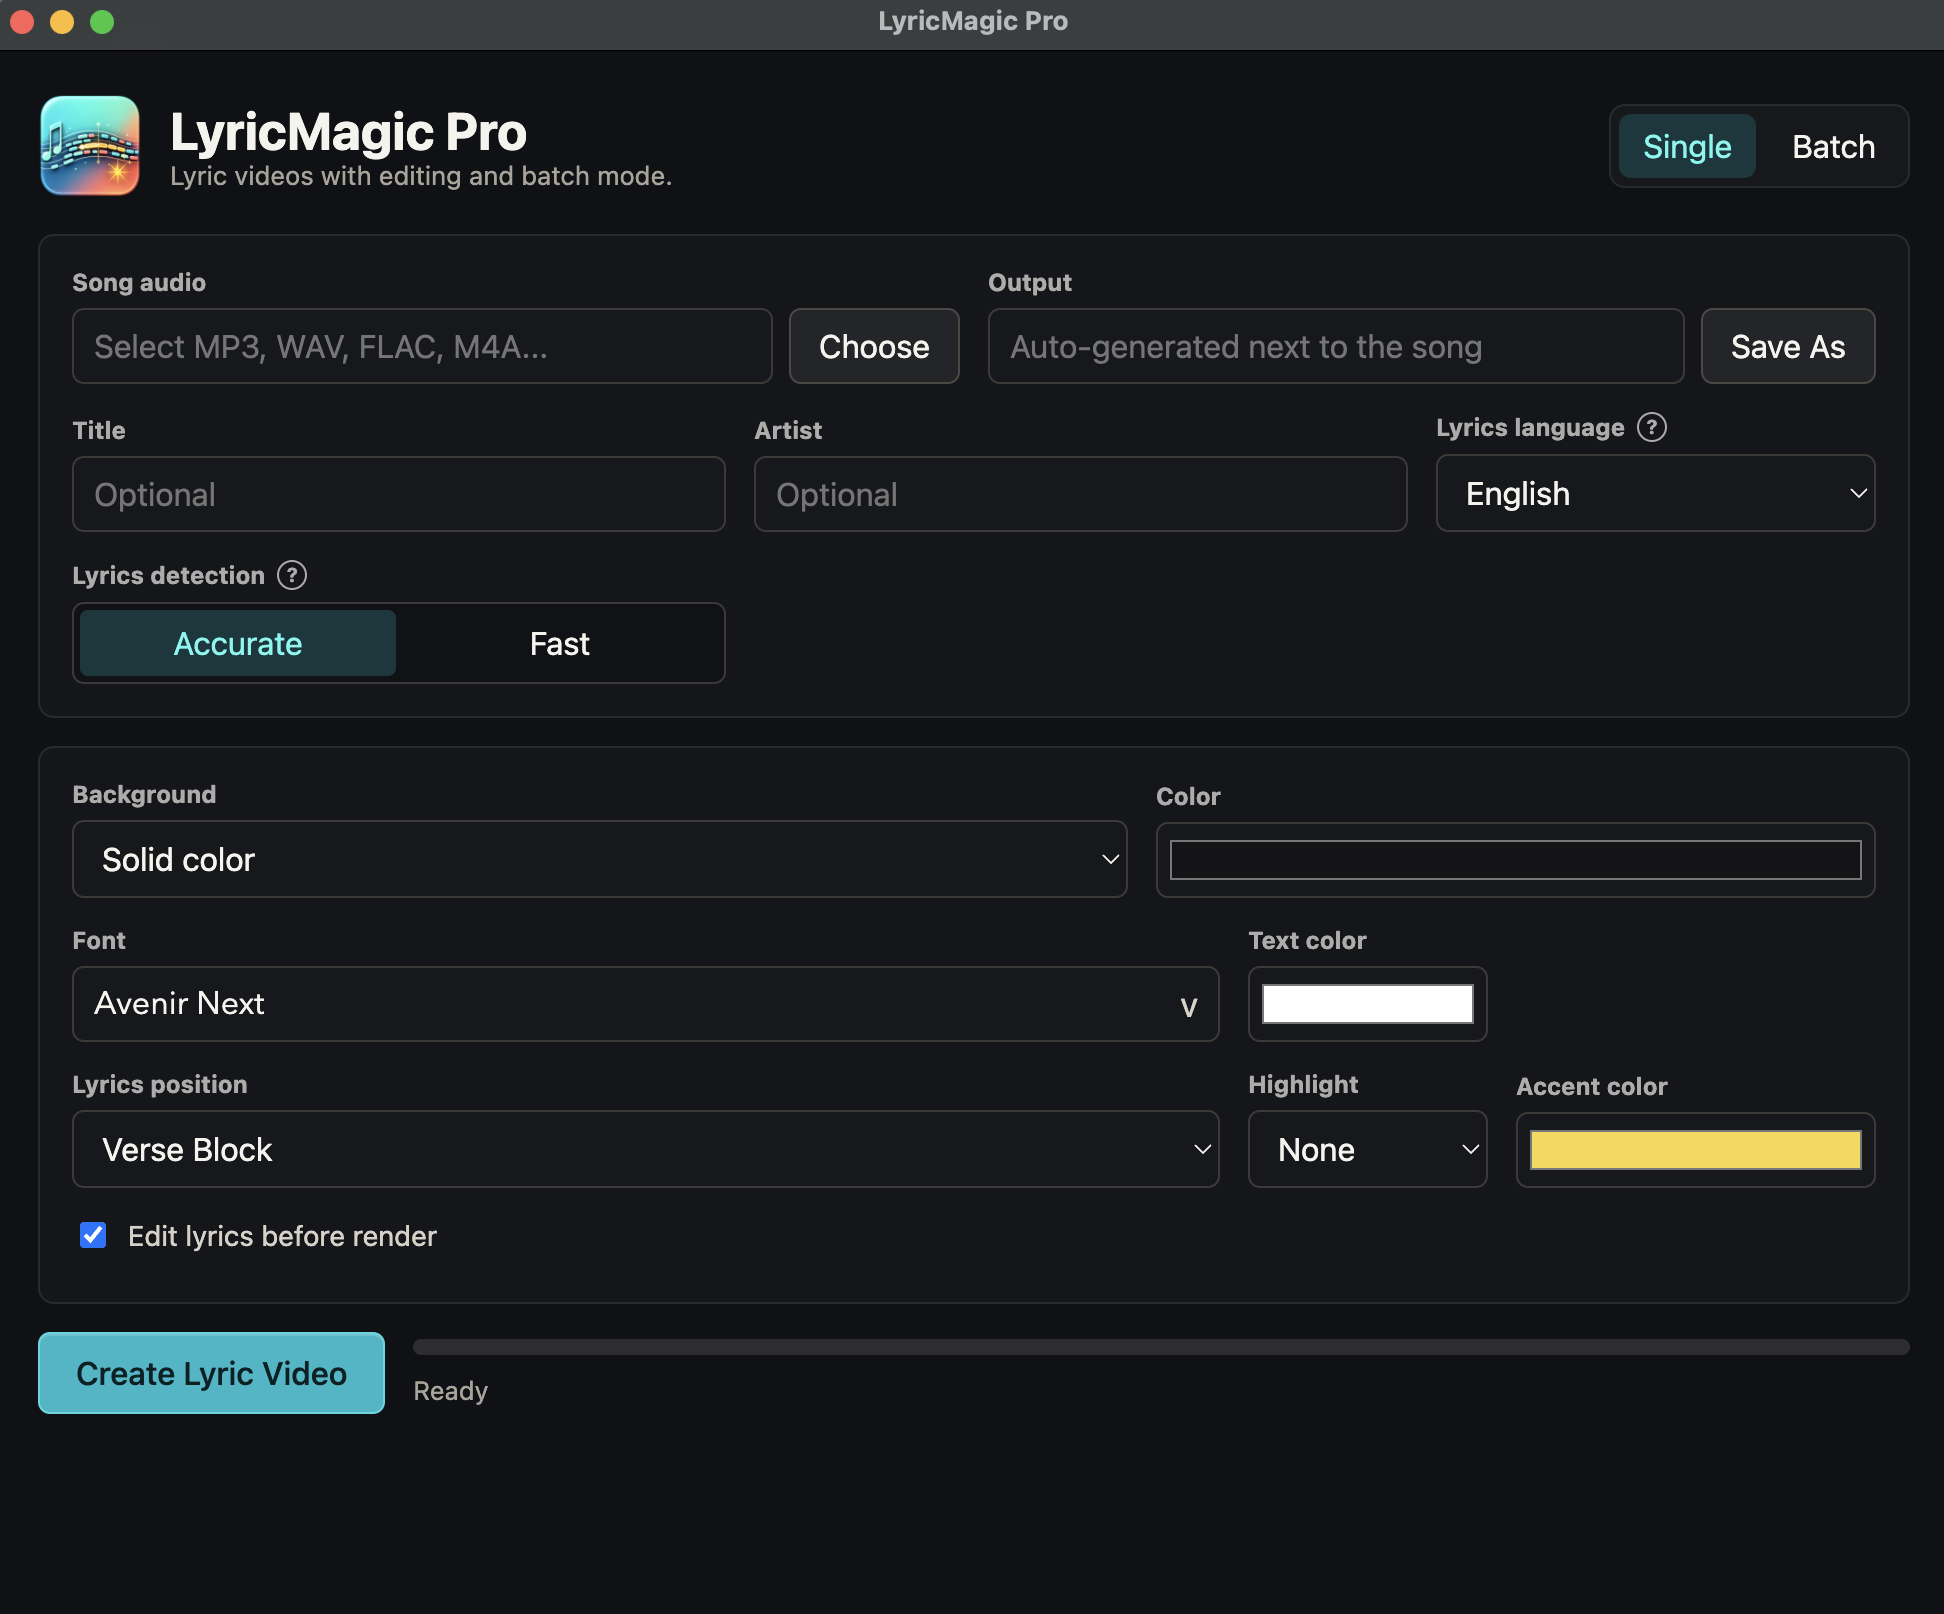Click Create Lyric Video button
The width and height of the screenshot is (1944, 1614).
(211, 1373)
